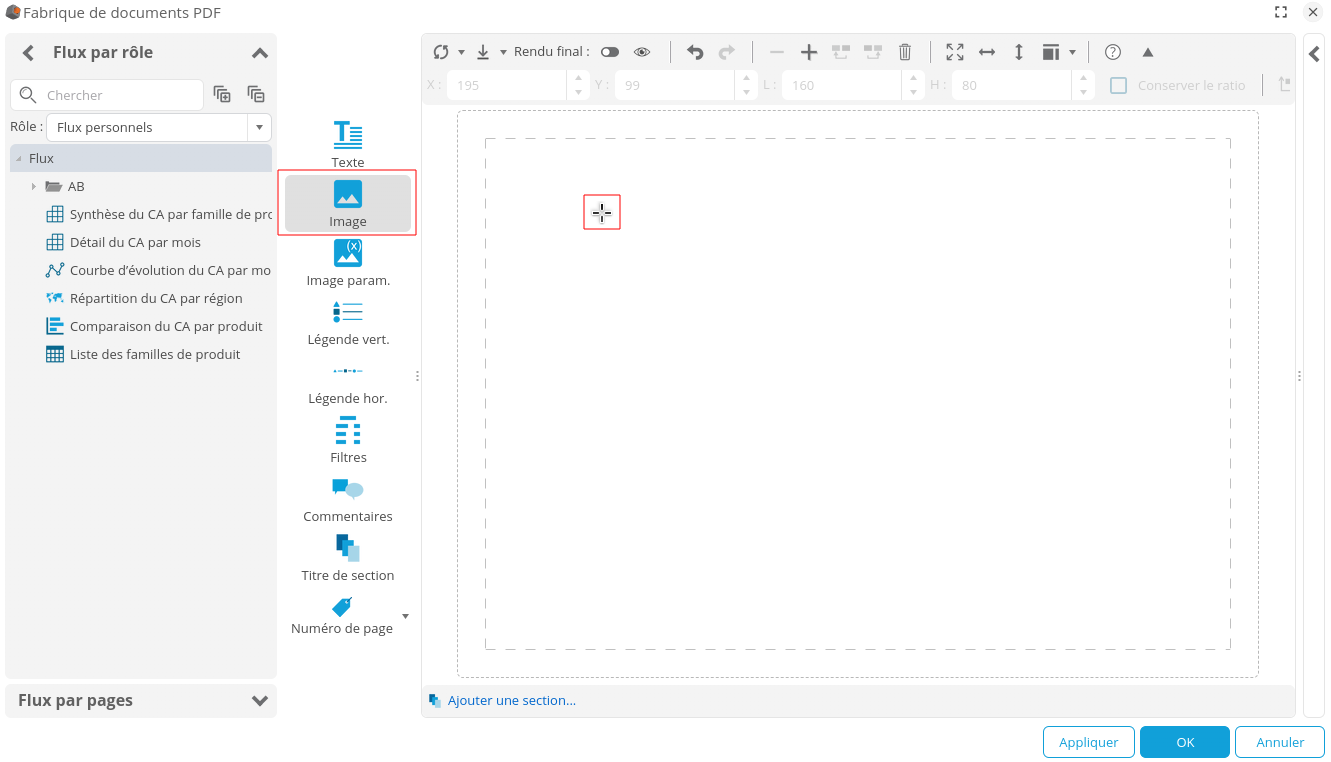The width and height of the screenshot is (1331, 762).
Task: Click the trash delete icon
Action: (x=905, y=52)
